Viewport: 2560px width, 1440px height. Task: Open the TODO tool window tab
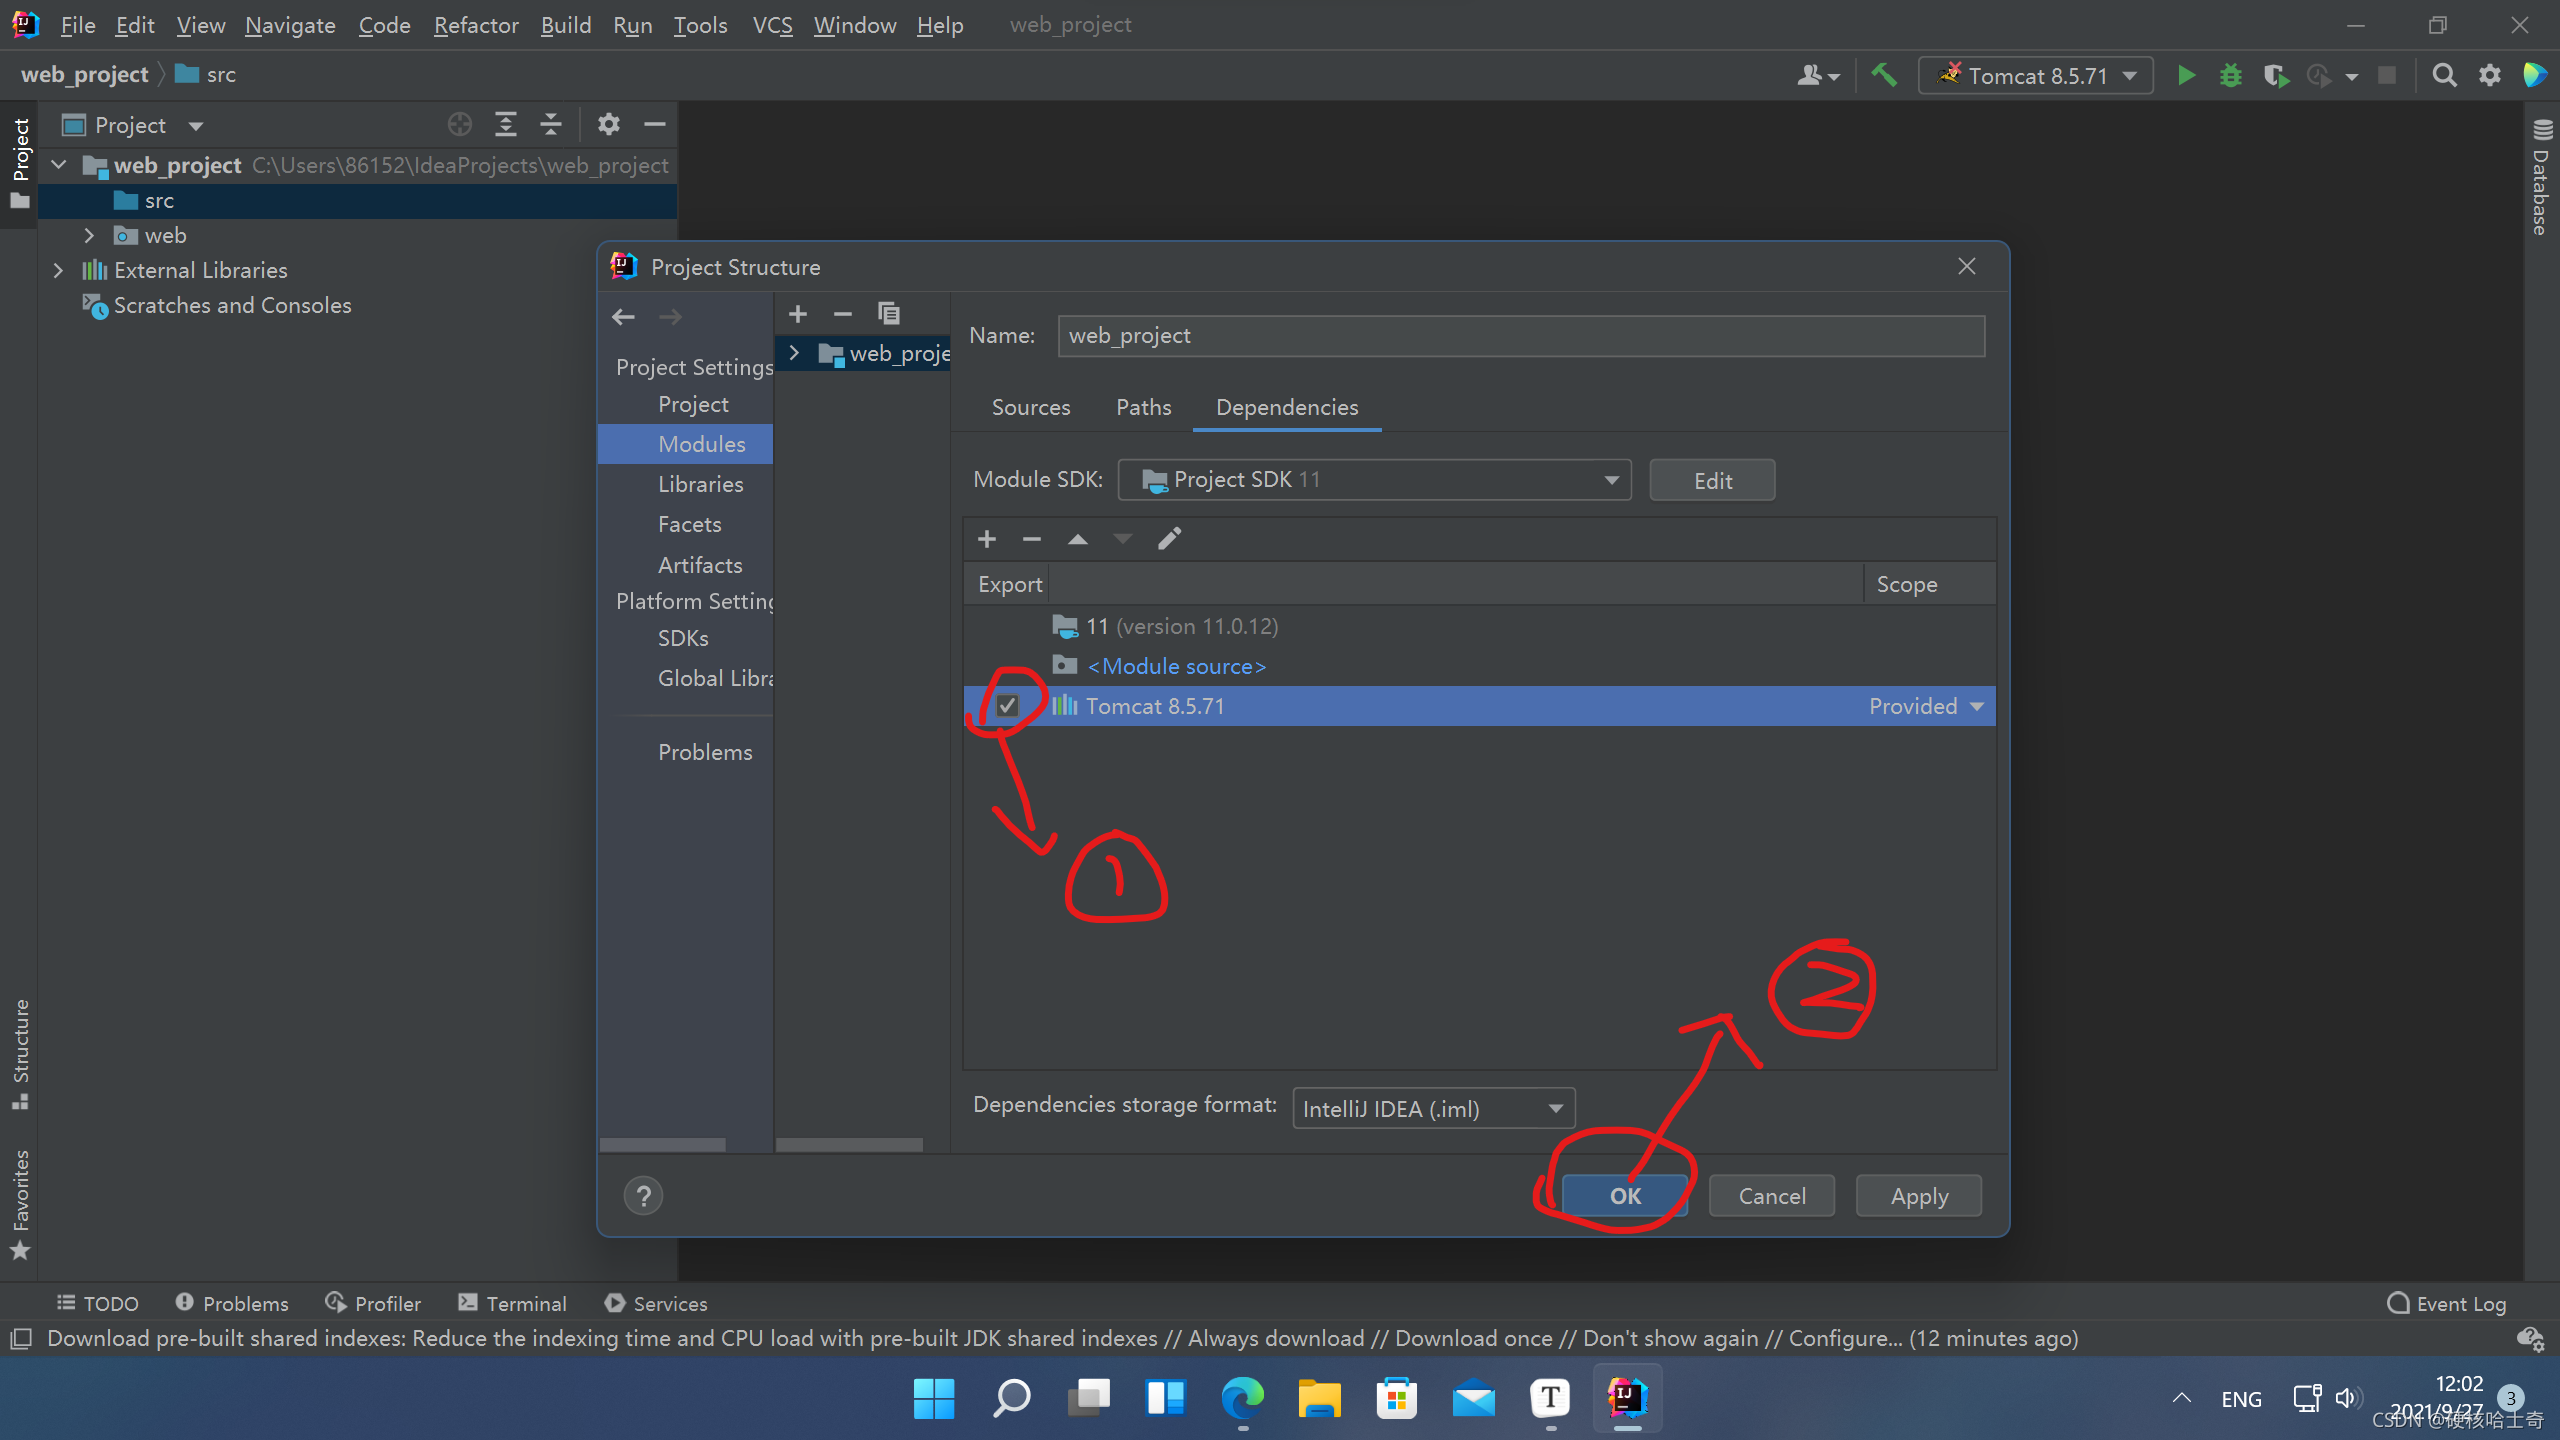[x=98, y=1304]
